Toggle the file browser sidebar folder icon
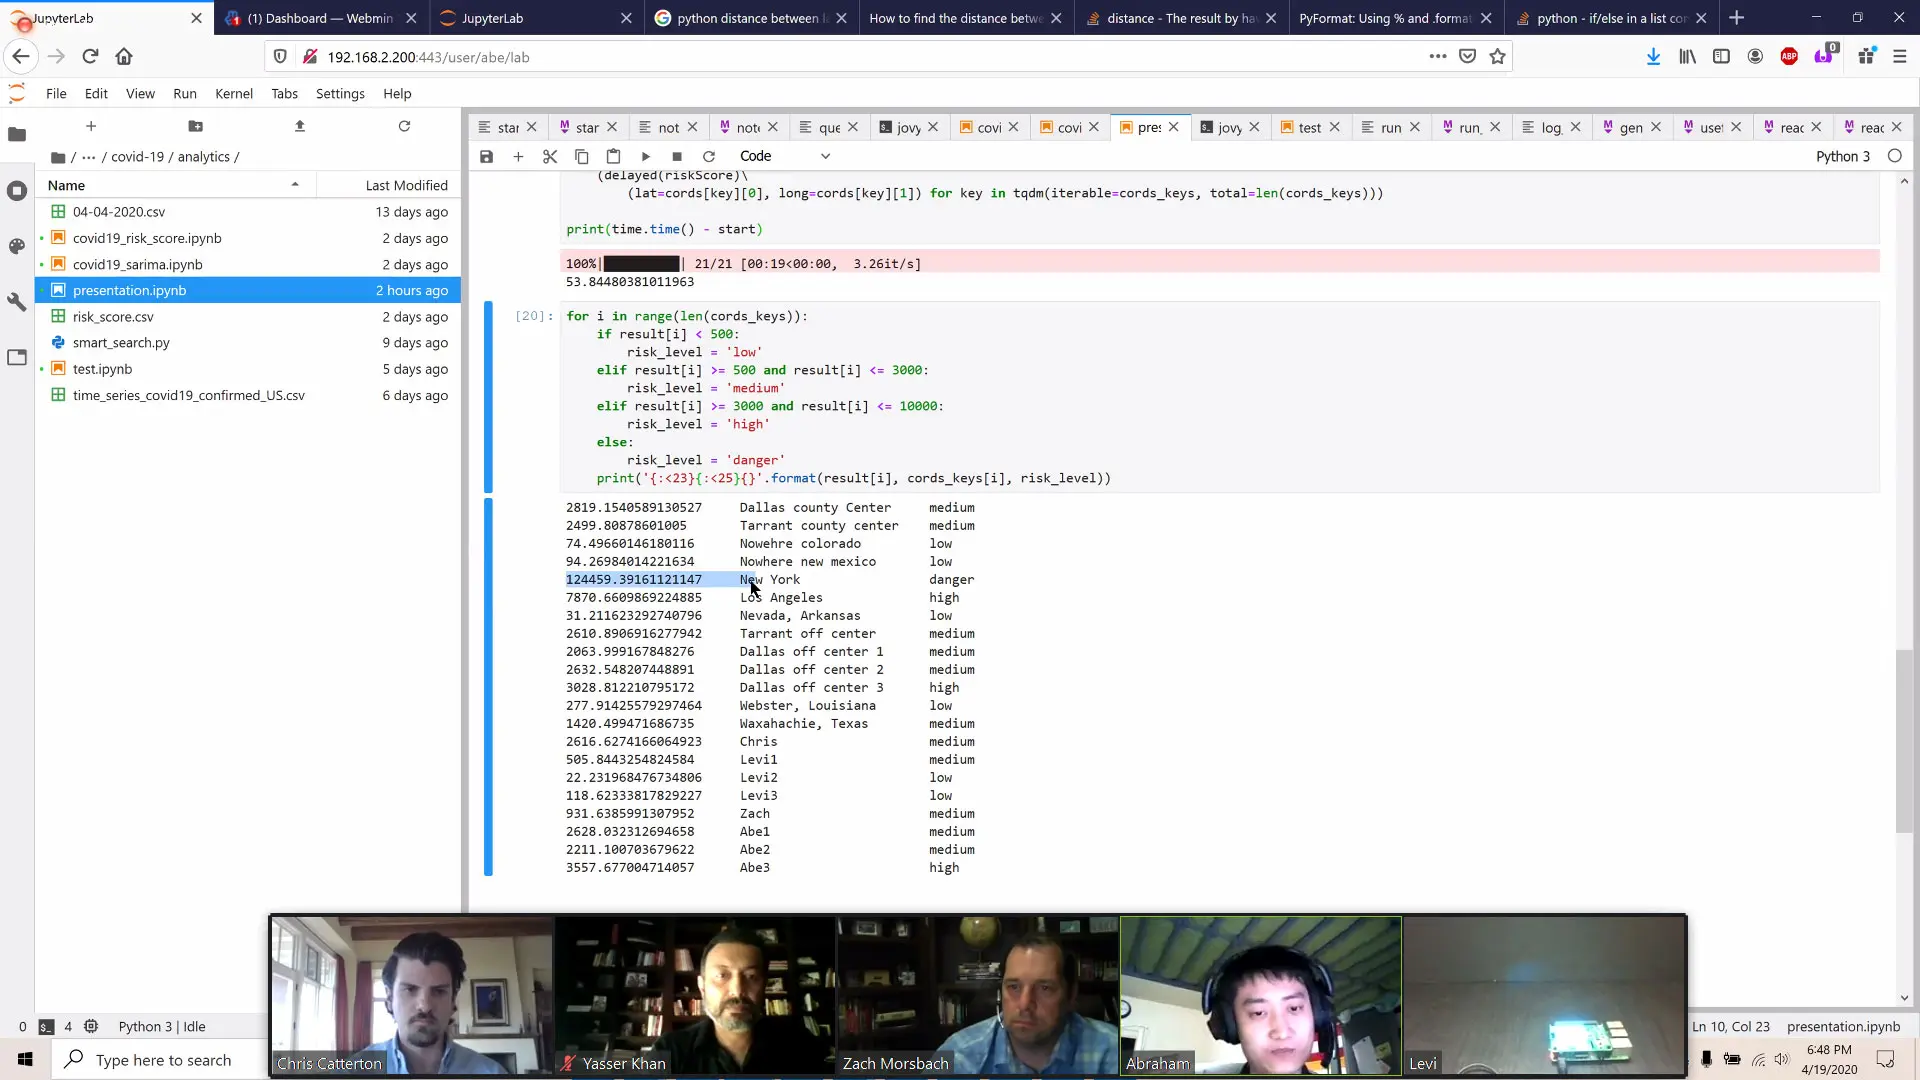Screen dimensions: 1920x1080 click(17, 134)
